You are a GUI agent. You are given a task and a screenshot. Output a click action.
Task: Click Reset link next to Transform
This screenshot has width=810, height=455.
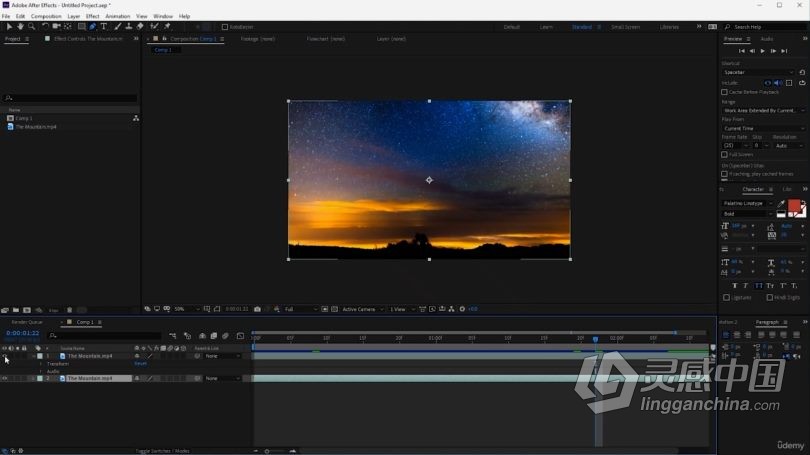coord(141,364)
